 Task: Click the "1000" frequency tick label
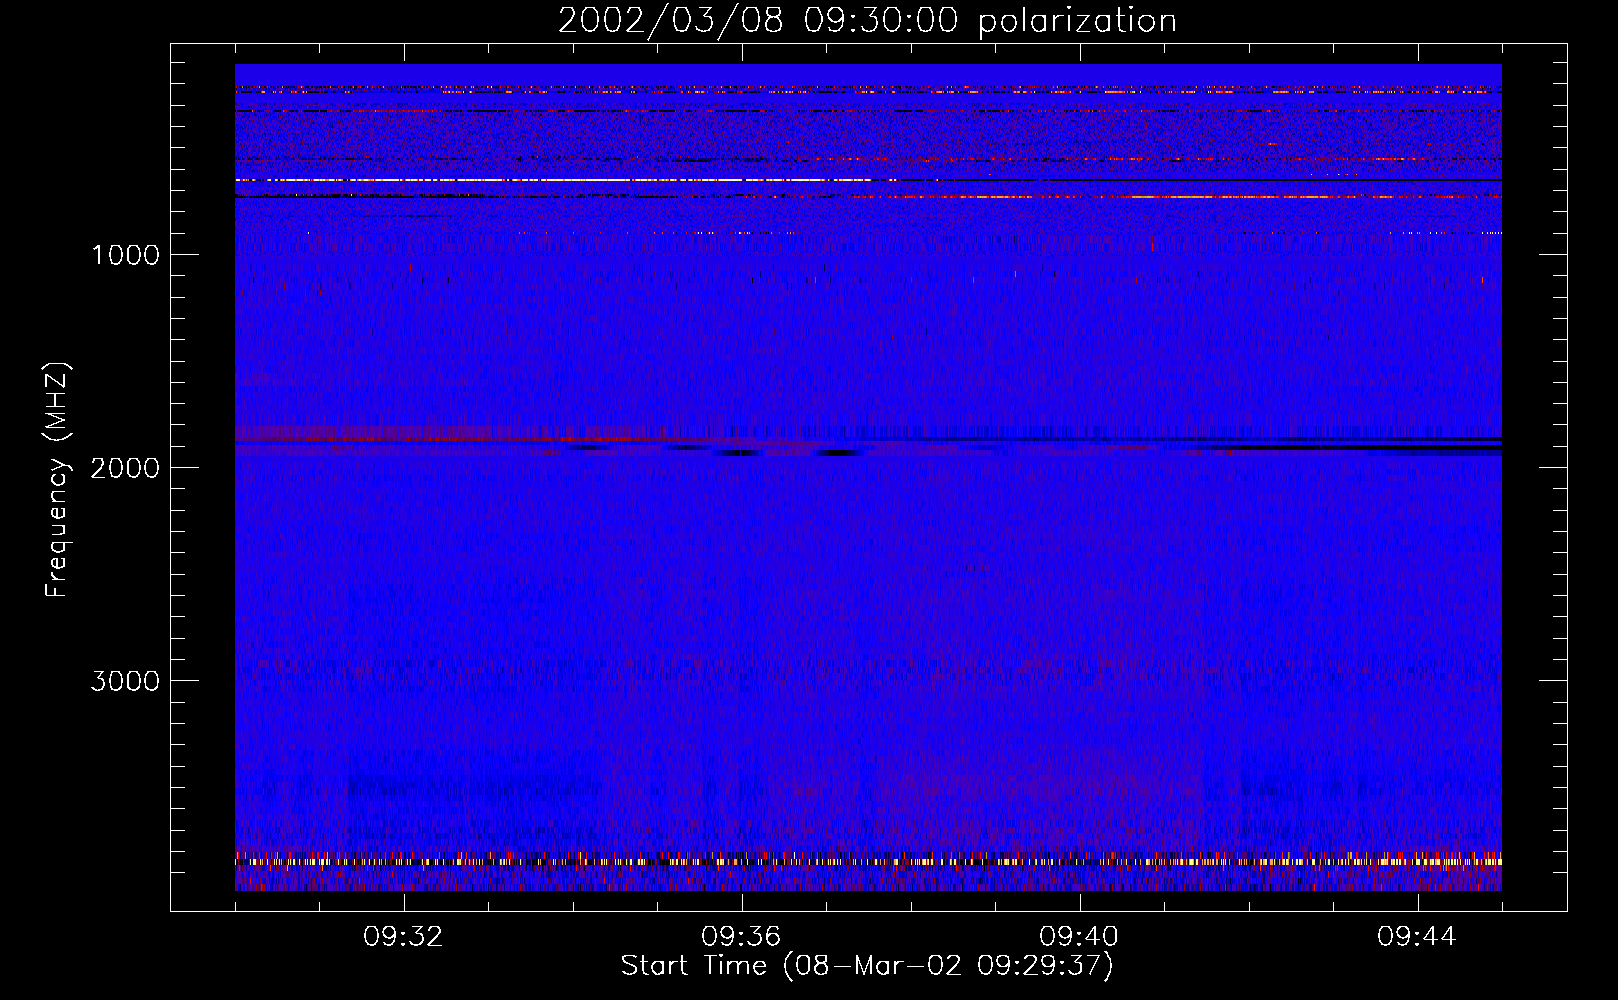coord(126,255)
